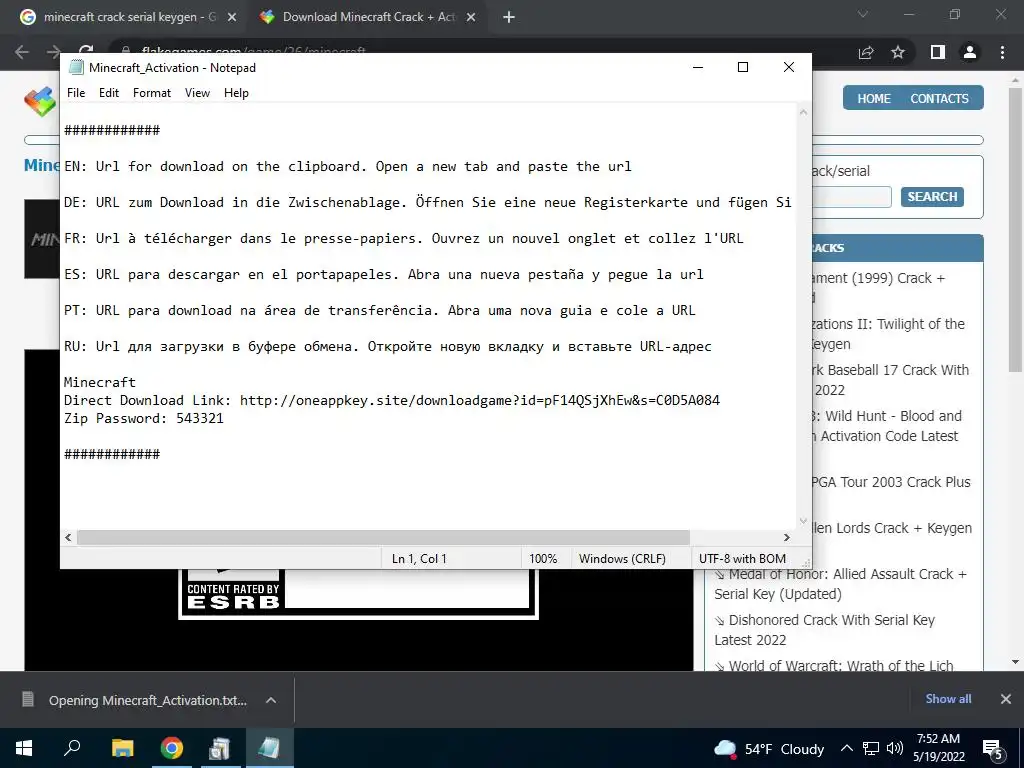Click Chrome share page icon
Viewport: 1024px width, 768px height.
click(866, 52)
